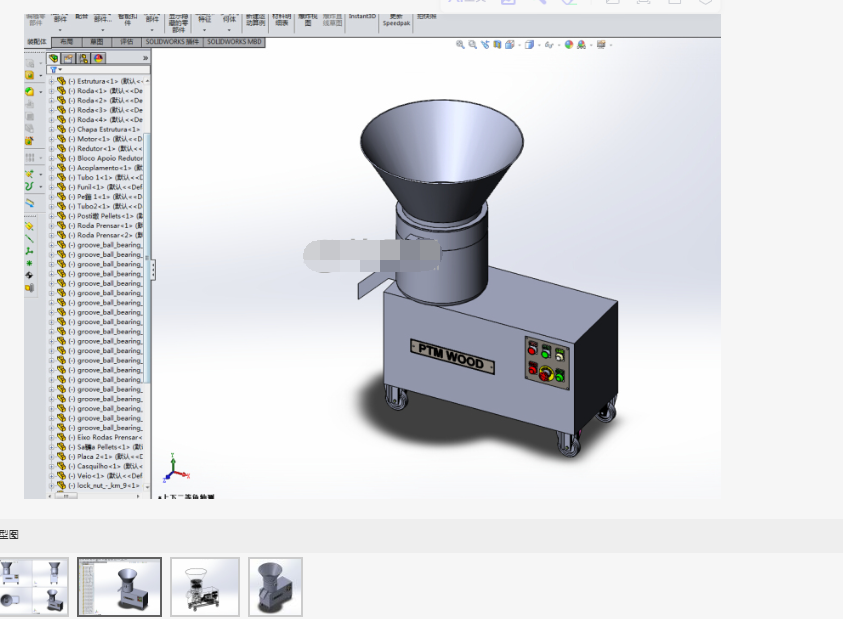This screenshot has height=626, width=843.
Task: Click the Previous View icon
Action: point(485,45)
